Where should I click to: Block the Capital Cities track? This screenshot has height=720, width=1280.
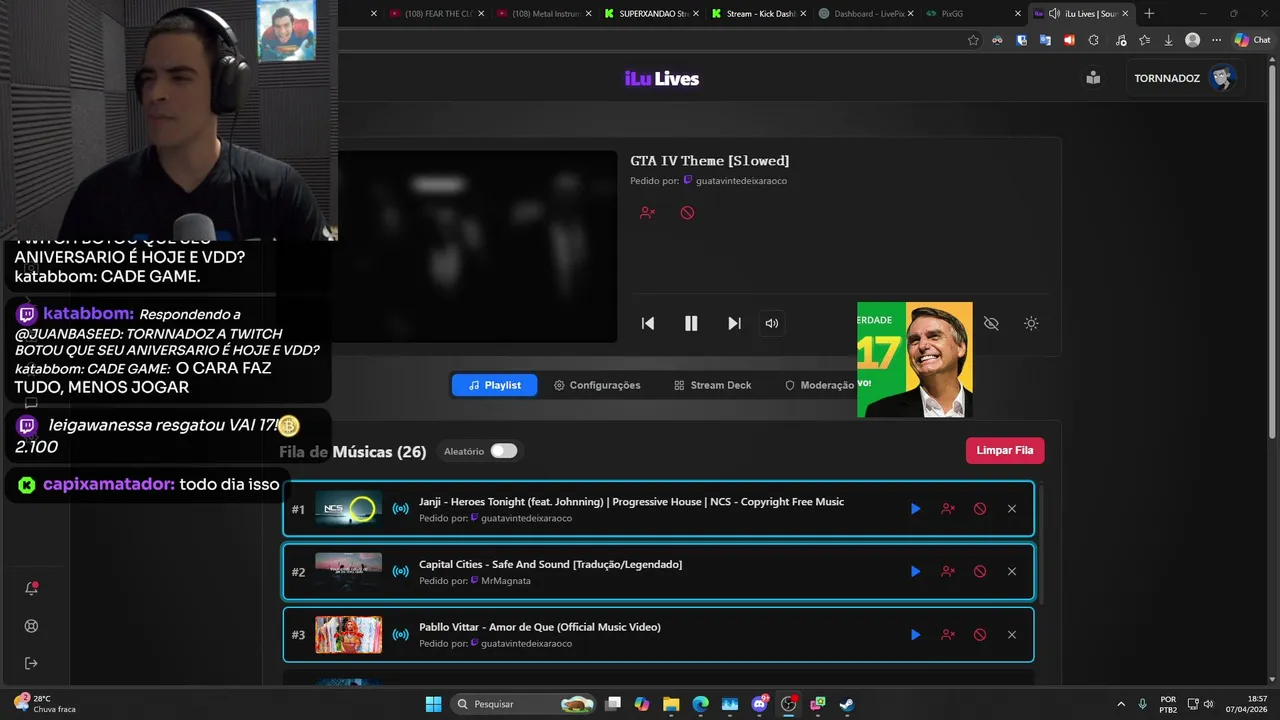tap(980, 571)
